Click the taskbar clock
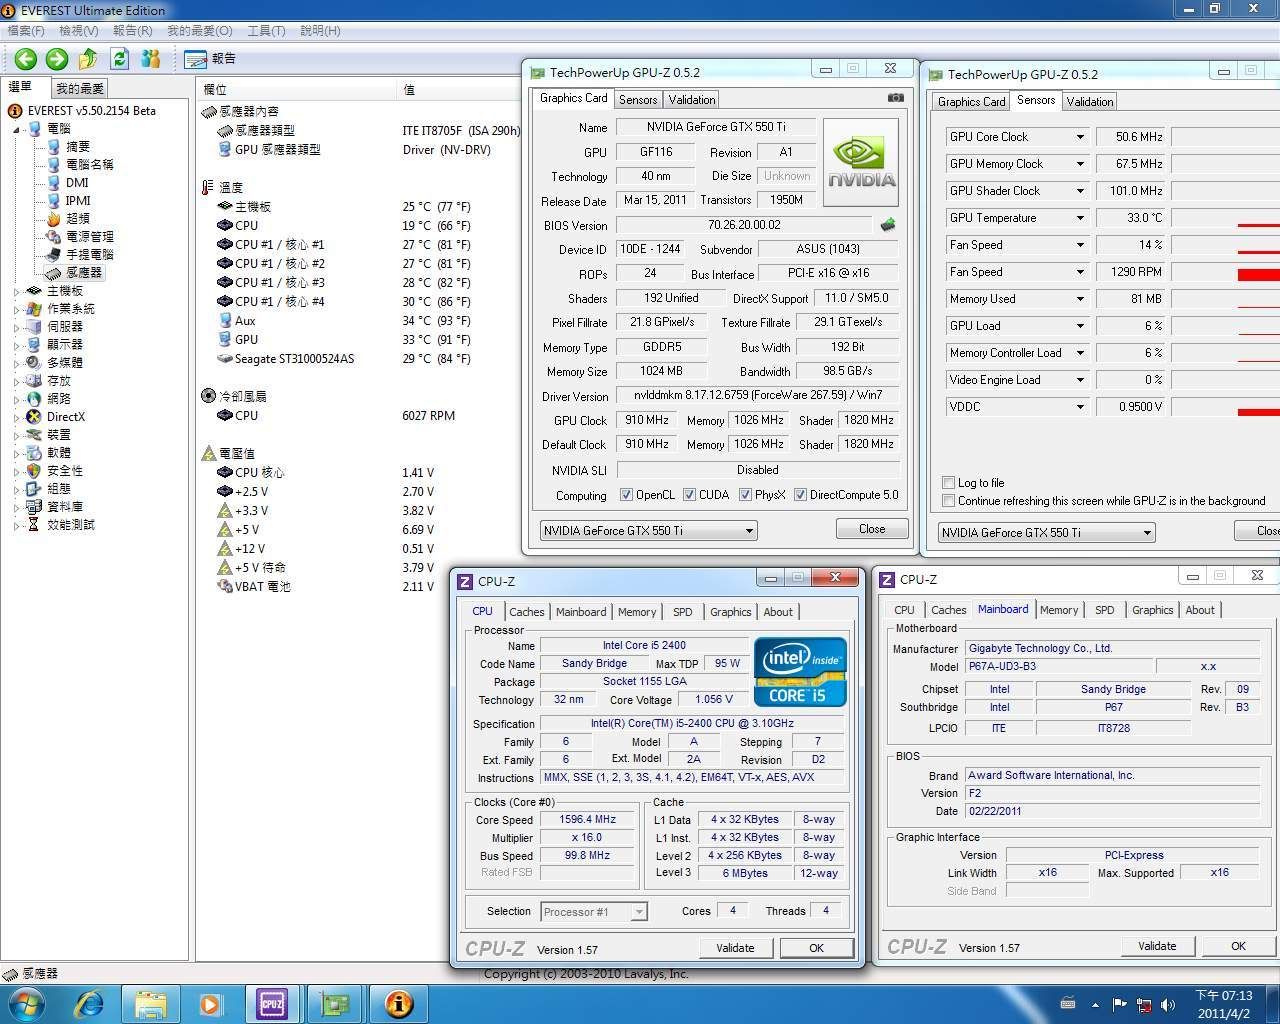Image resolution: width=1280 pixels, height=1024 pixels. [1224, 1004]
